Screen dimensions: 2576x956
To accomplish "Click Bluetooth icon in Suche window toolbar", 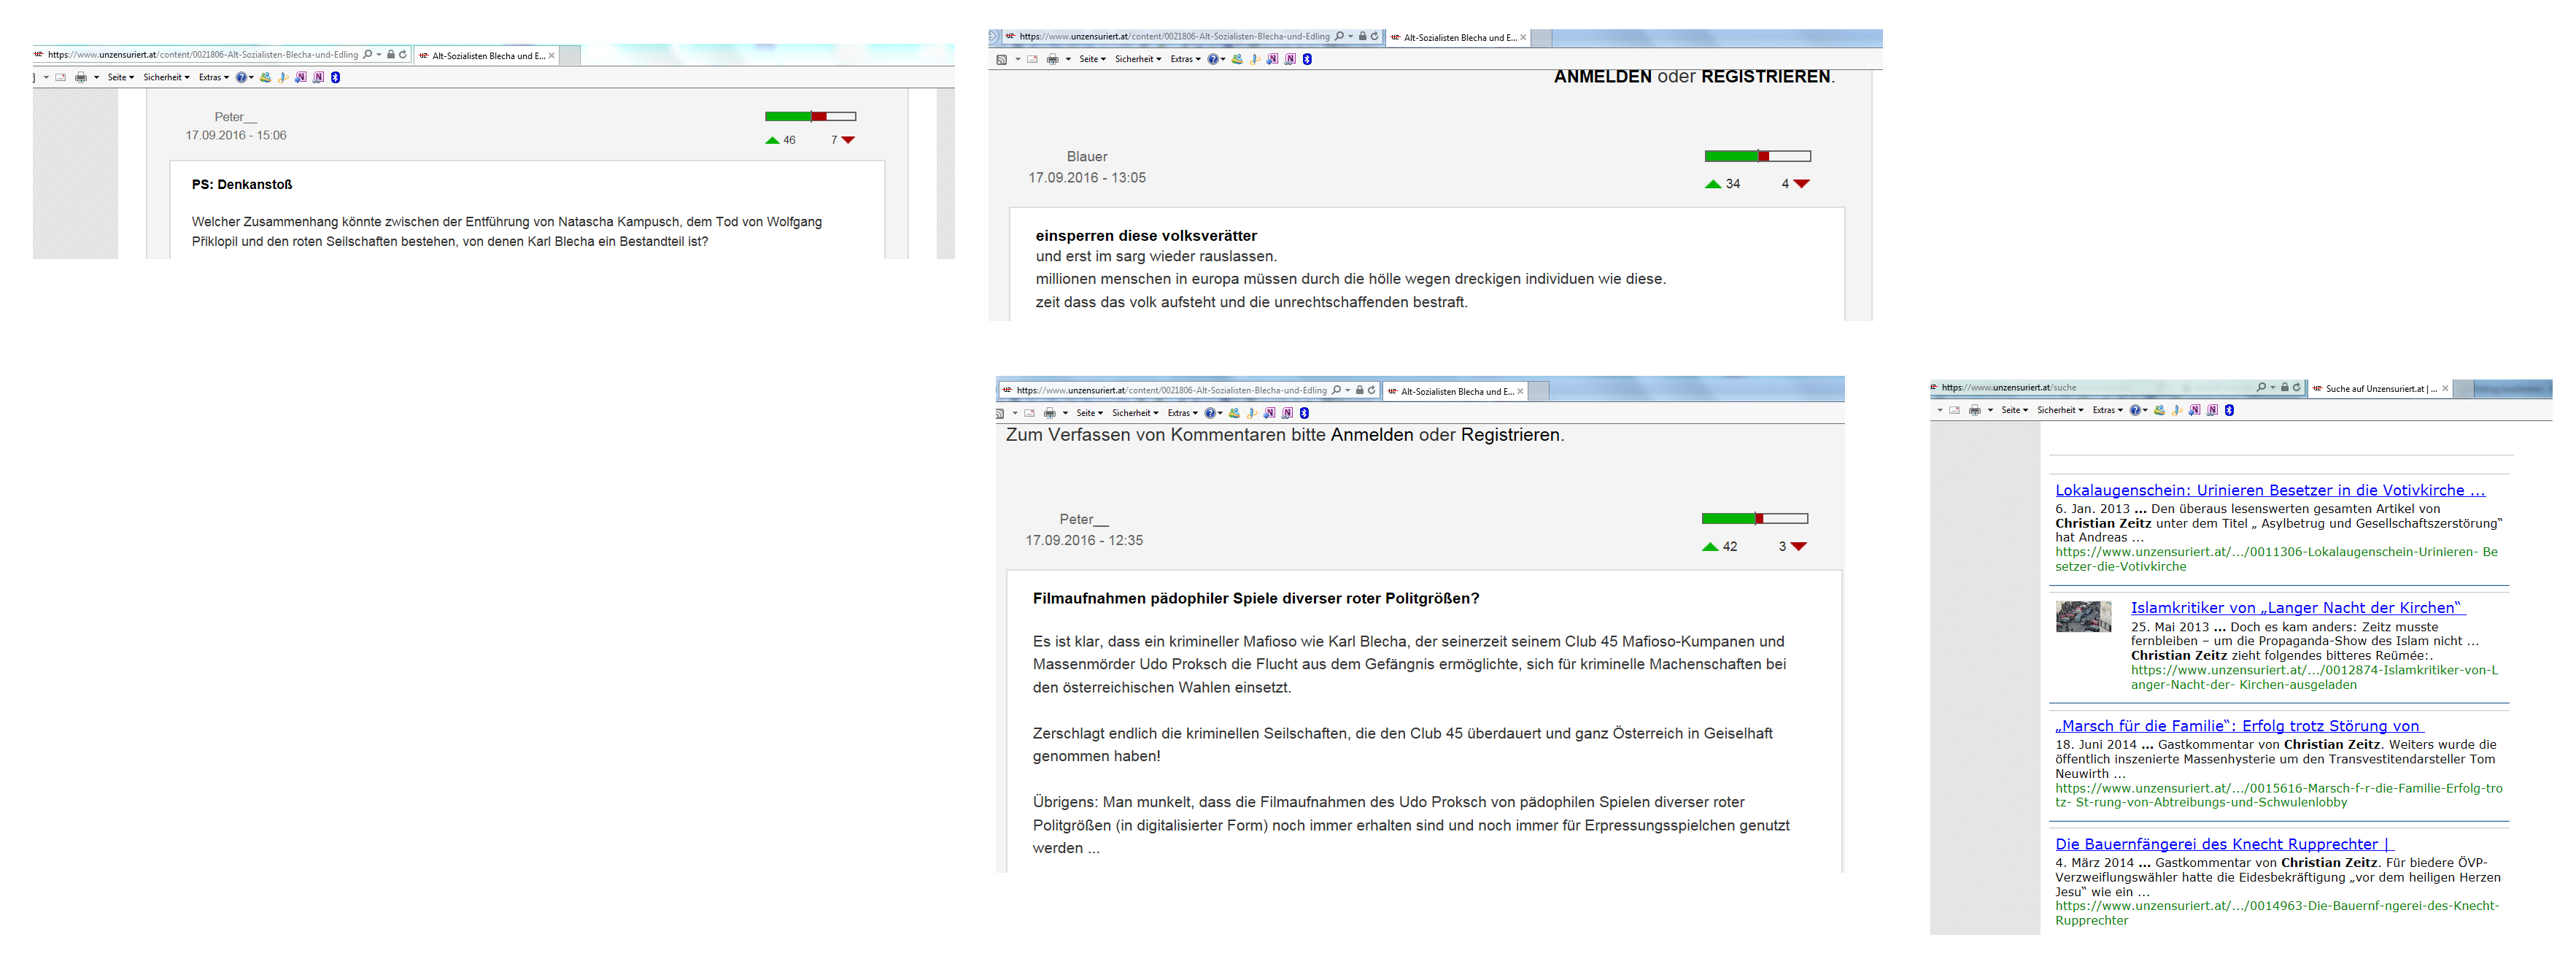I will [x=2229, y=410].
